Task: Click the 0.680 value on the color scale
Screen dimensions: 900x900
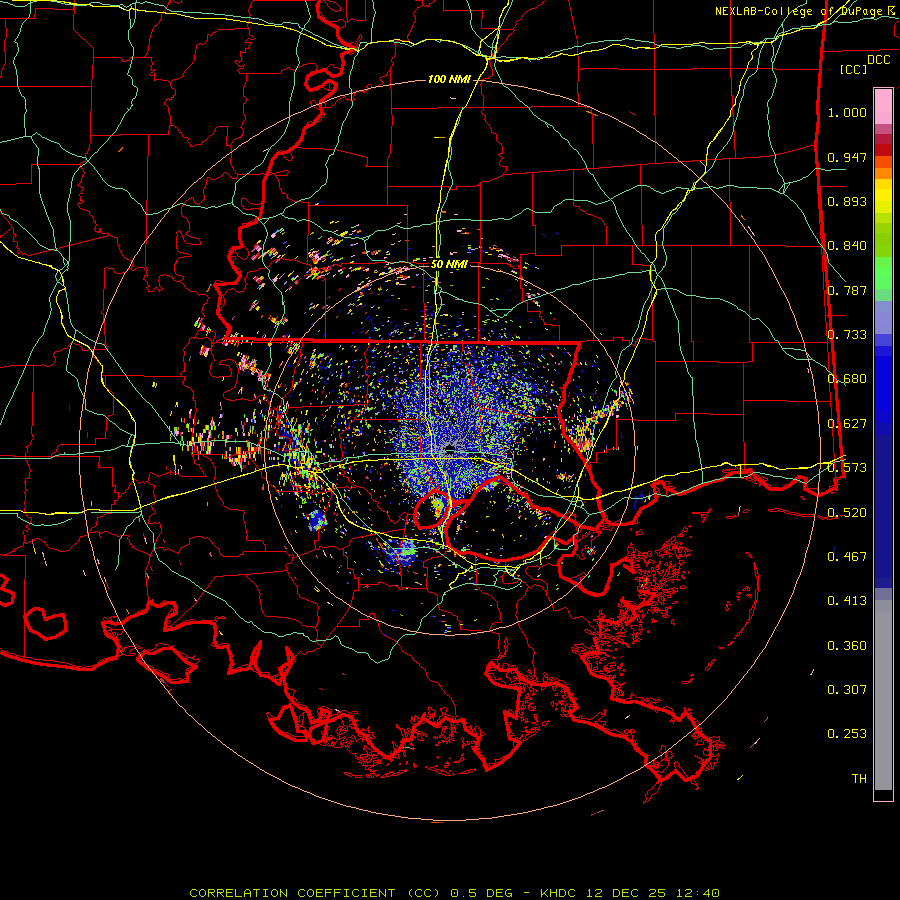Action: coord(847,379)
